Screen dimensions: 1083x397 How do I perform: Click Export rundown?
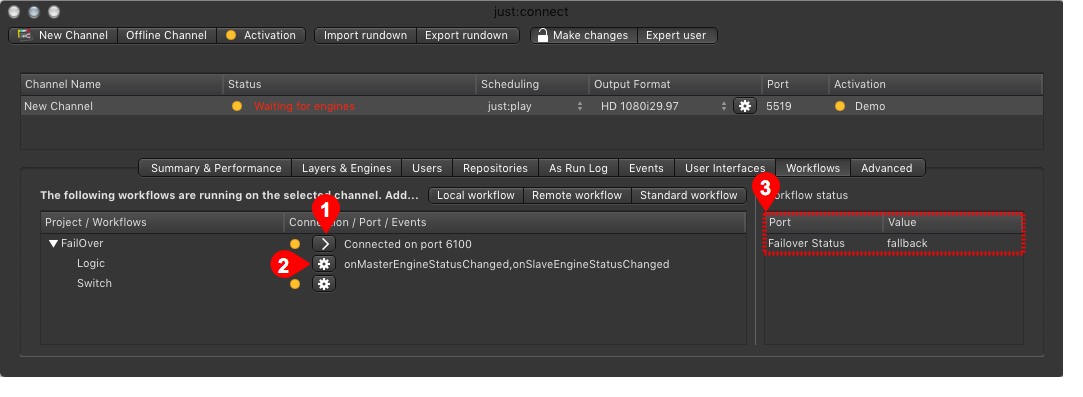coord(467,35)
